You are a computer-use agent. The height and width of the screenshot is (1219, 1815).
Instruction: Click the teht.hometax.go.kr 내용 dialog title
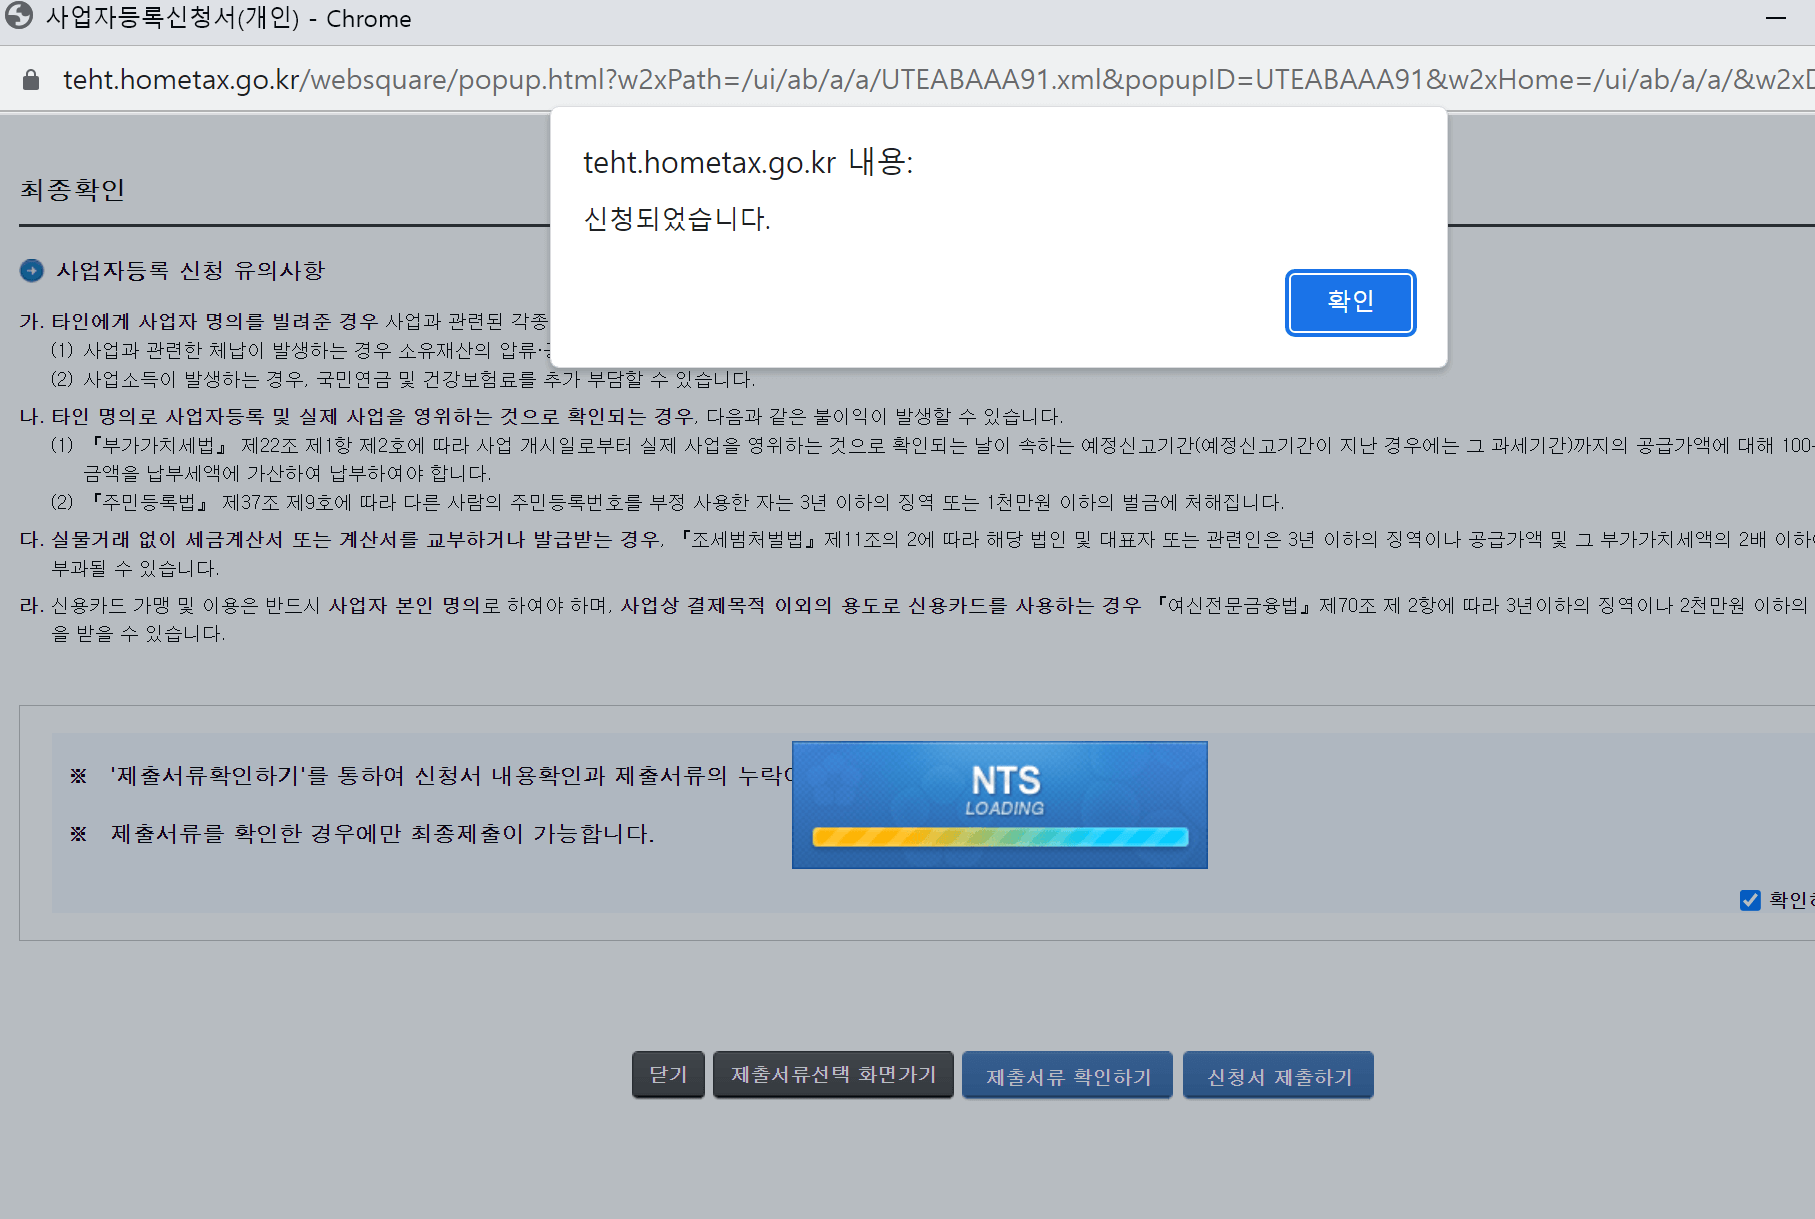tap(748, 162)
